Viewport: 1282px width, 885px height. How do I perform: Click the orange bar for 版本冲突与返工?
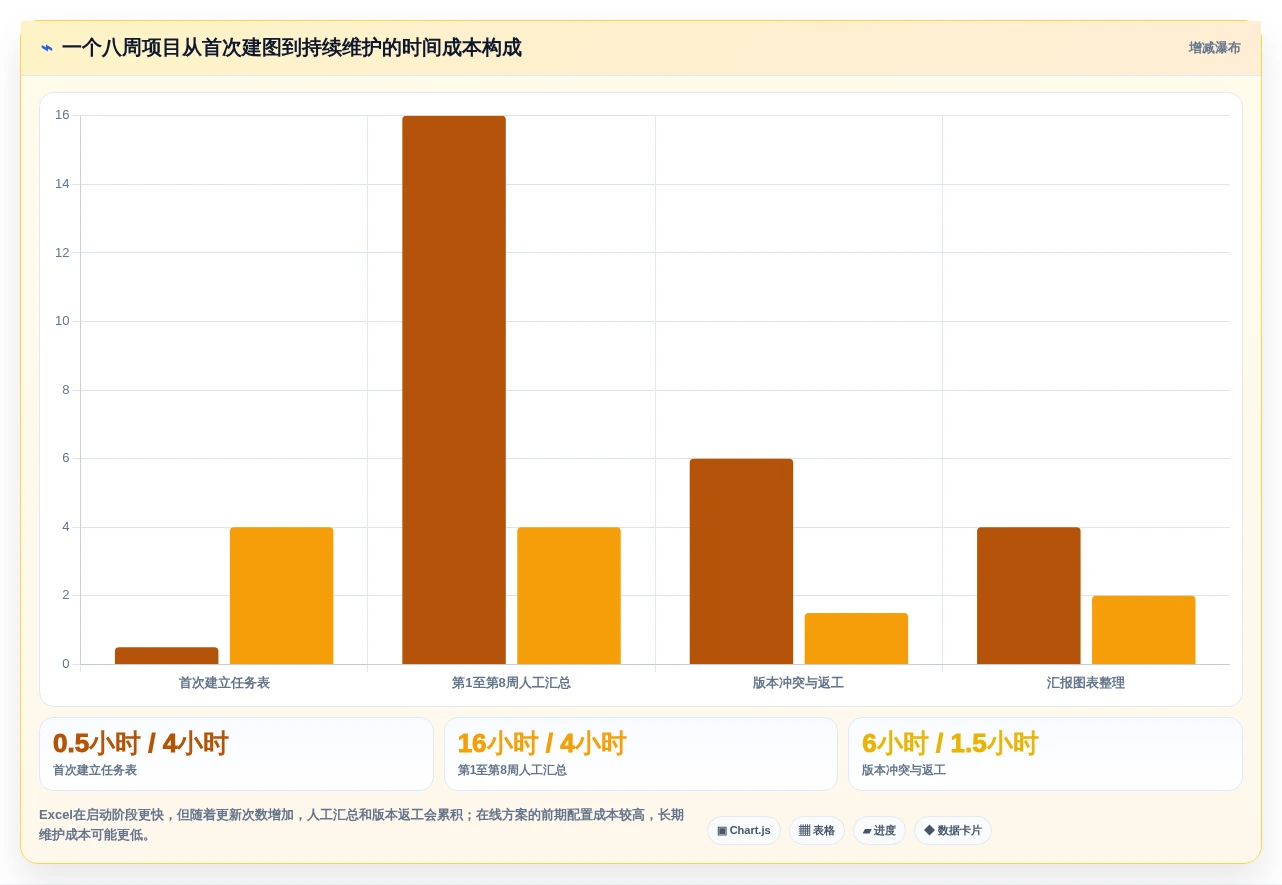856,639
